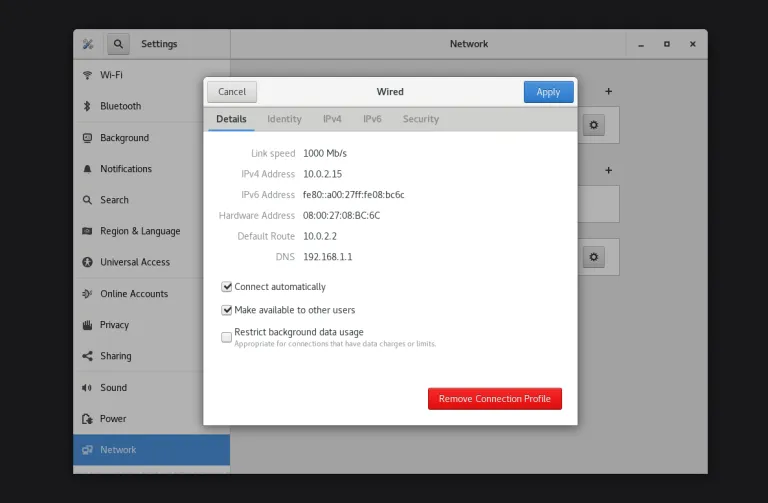The height and width of the screenshot is (503, 768).
Task: Click the Sharing icon in sidebar
Action: (87, 356)
